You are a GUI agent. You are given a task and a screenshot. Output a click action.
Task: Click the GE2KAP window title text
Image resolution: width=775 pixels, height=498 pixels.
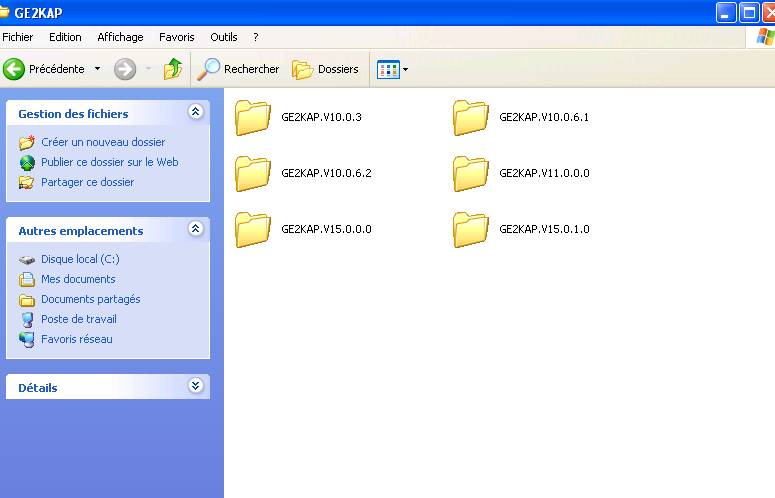(38, 13)
